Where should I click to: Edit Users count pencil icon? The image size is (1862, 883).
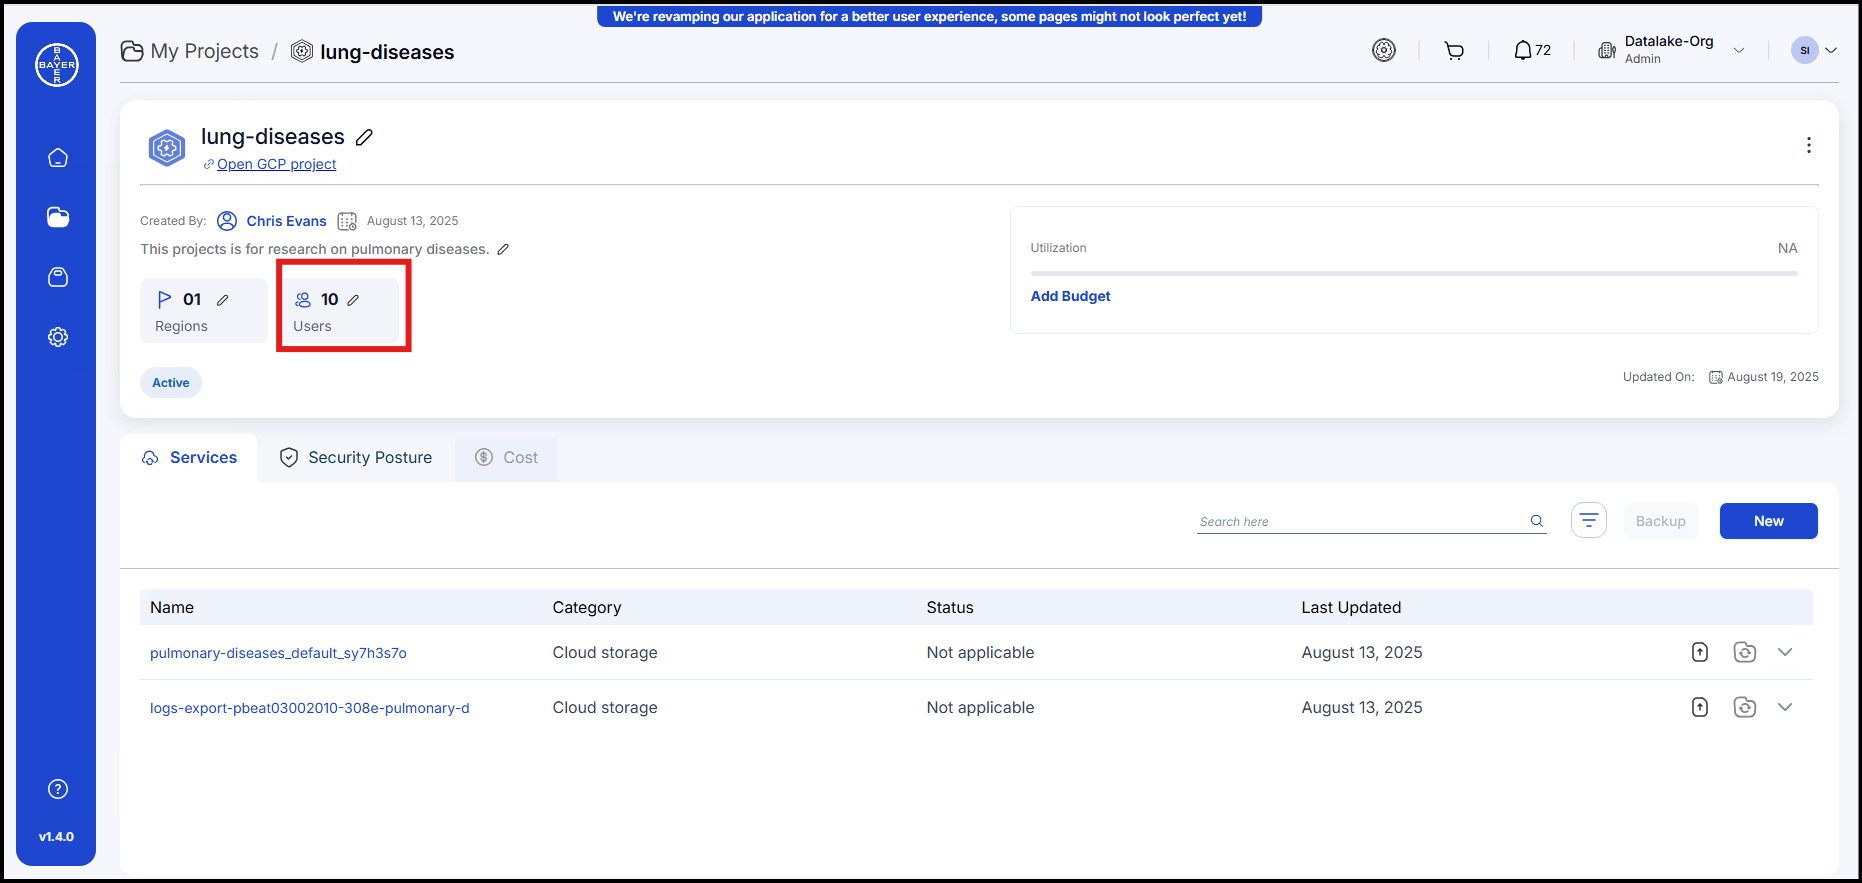point(353,300)
